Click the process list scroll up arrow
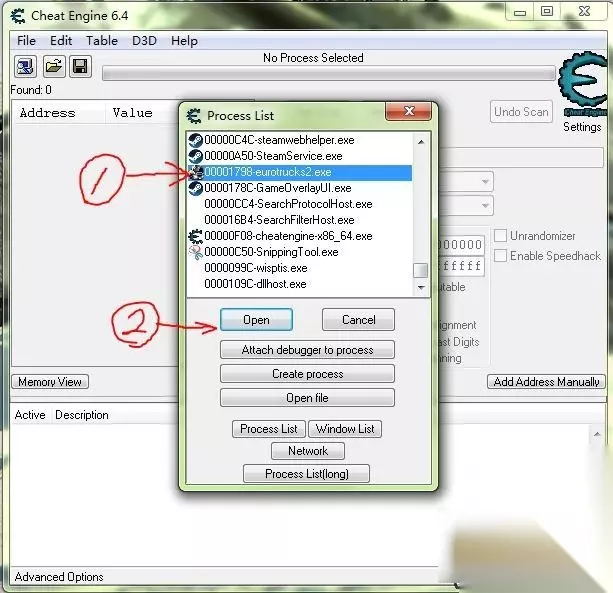This screenshot has height=593, width=613. [421, 142]
